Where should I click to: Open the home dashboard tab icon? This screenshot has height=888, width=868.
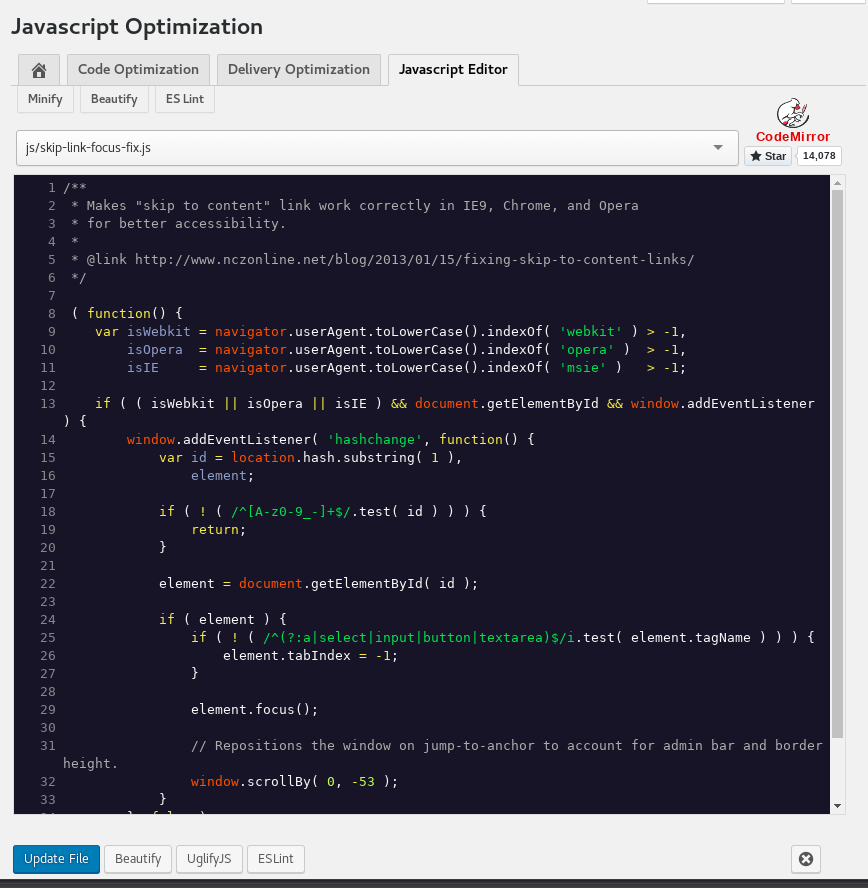tap(39, 70)
